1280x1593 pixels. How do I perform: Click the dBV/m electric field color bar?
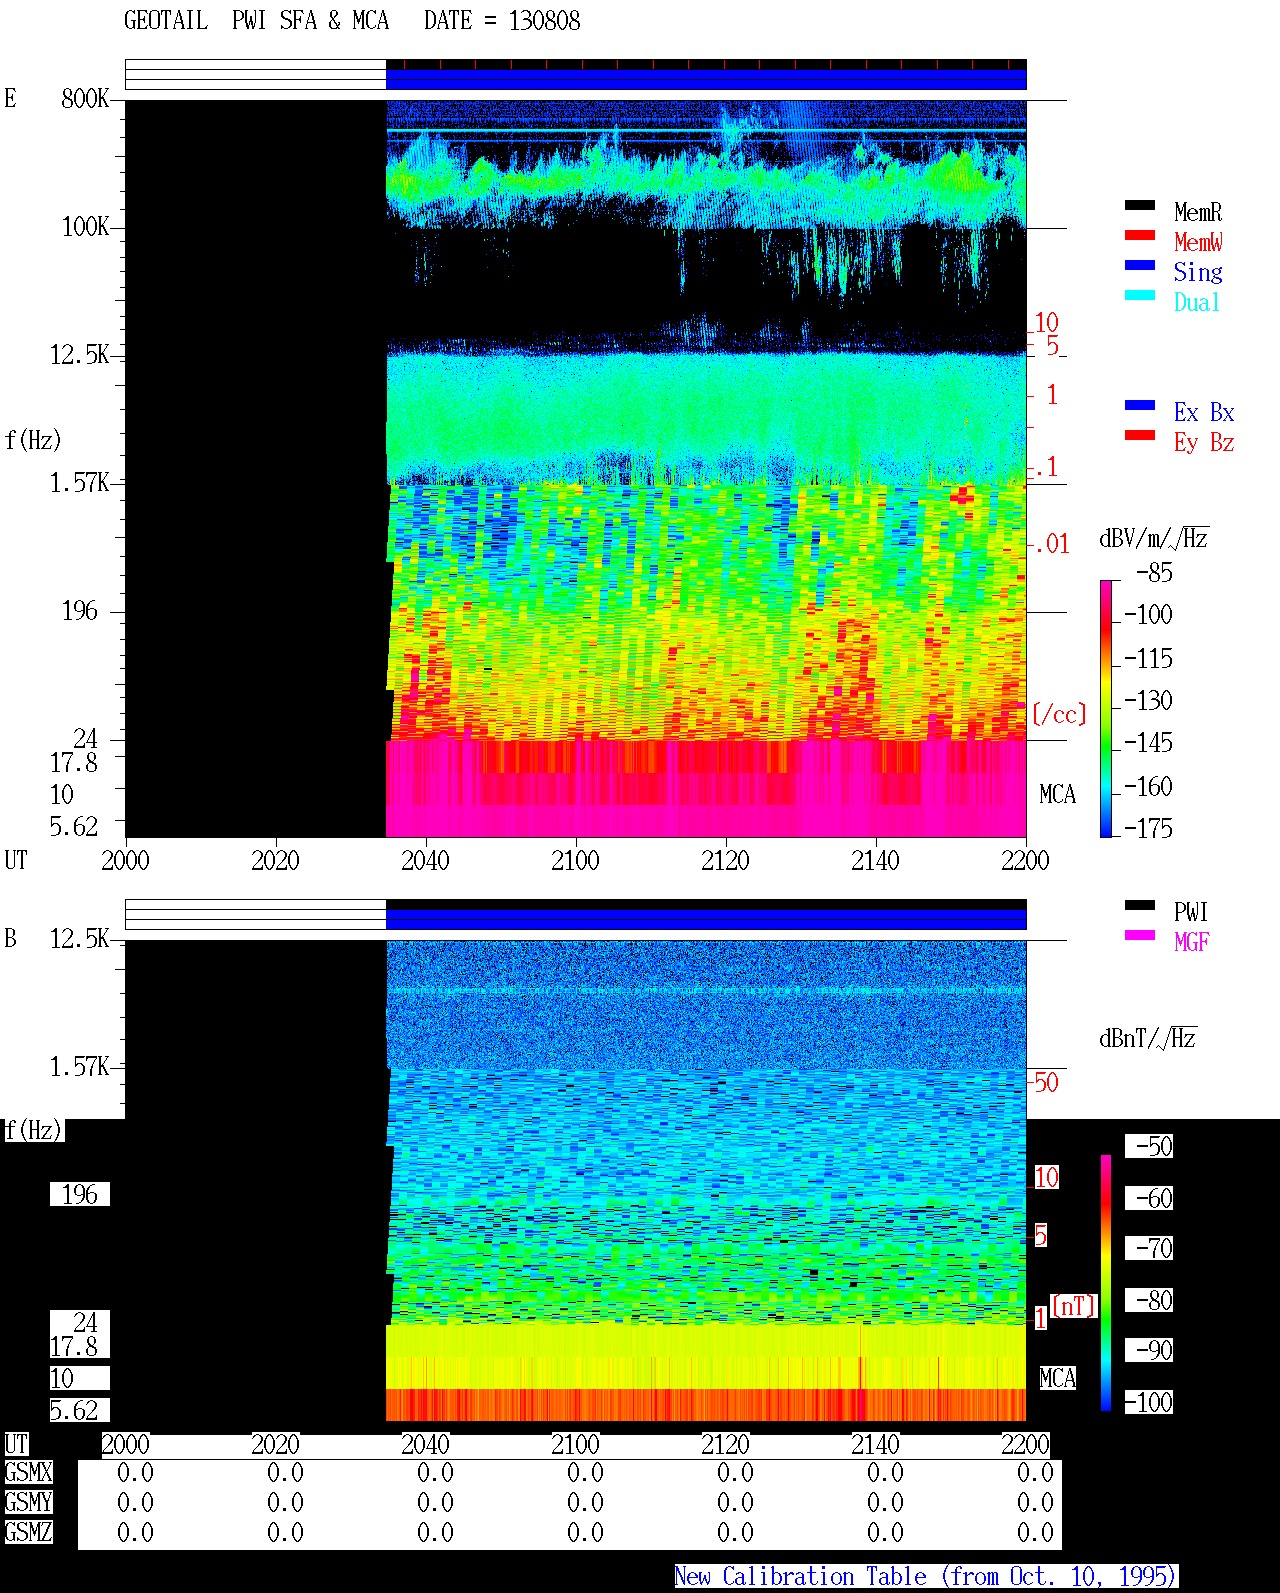[x=1106, y=708]
